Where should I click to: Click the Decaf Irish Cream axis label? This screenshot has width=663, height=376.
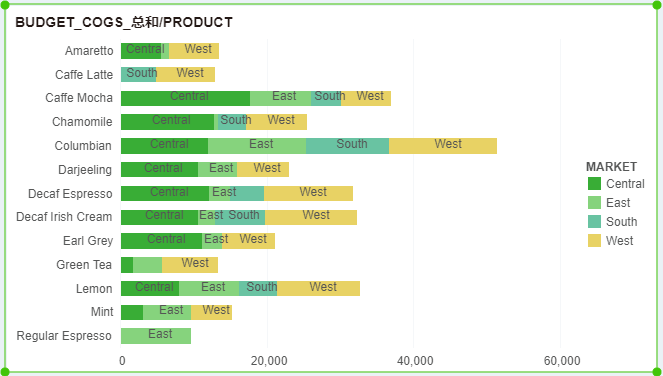[64, 217]
